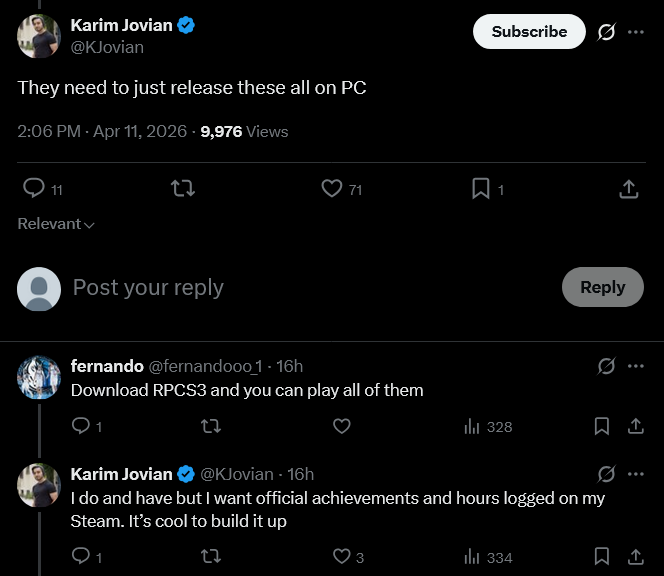Bookmark the main post
664x576 pixels.
pos(480,188)
